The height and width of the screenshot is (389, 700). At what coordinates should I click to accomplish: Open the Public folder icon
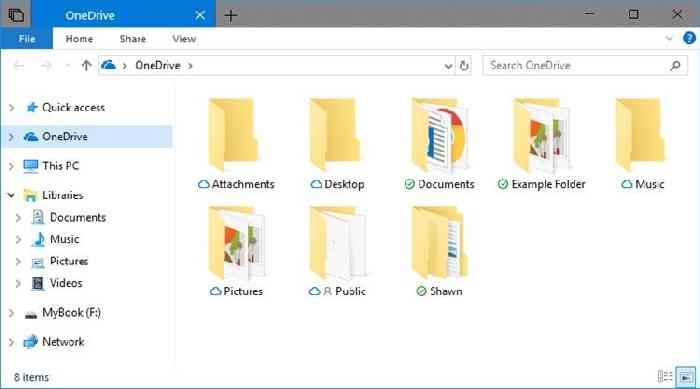pos(338,243)
